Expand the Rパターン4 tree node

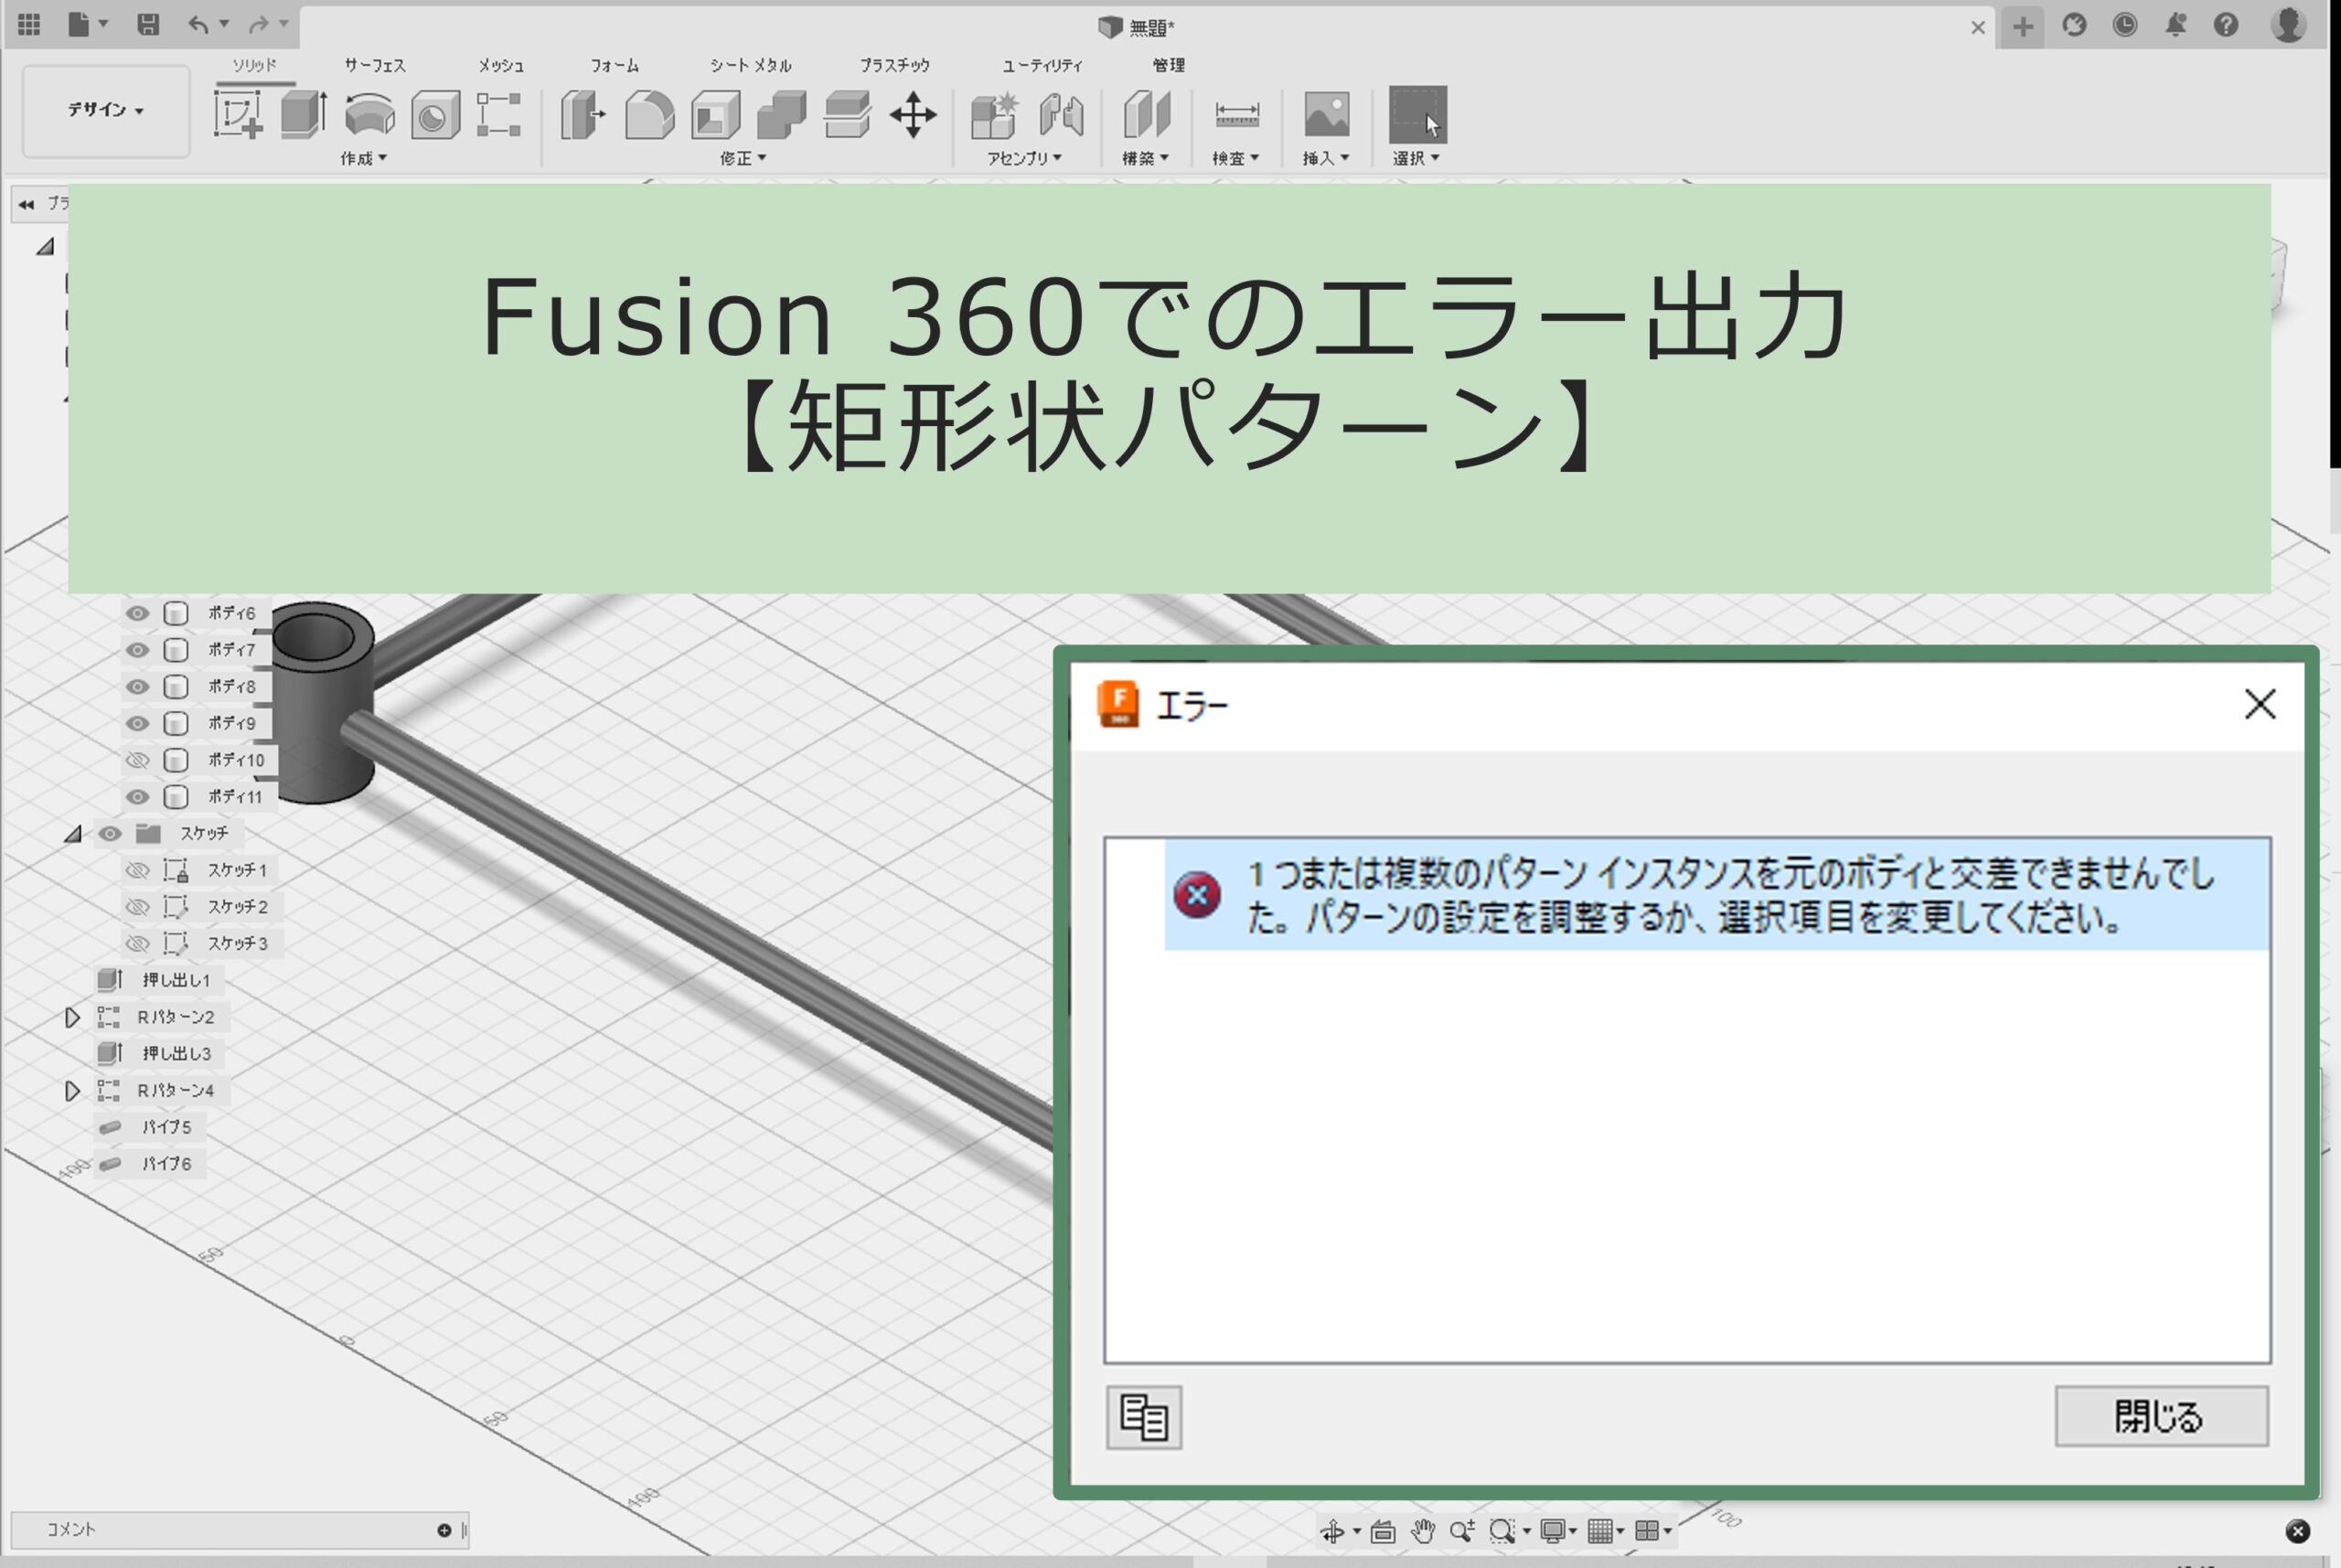click(72, 1090)
